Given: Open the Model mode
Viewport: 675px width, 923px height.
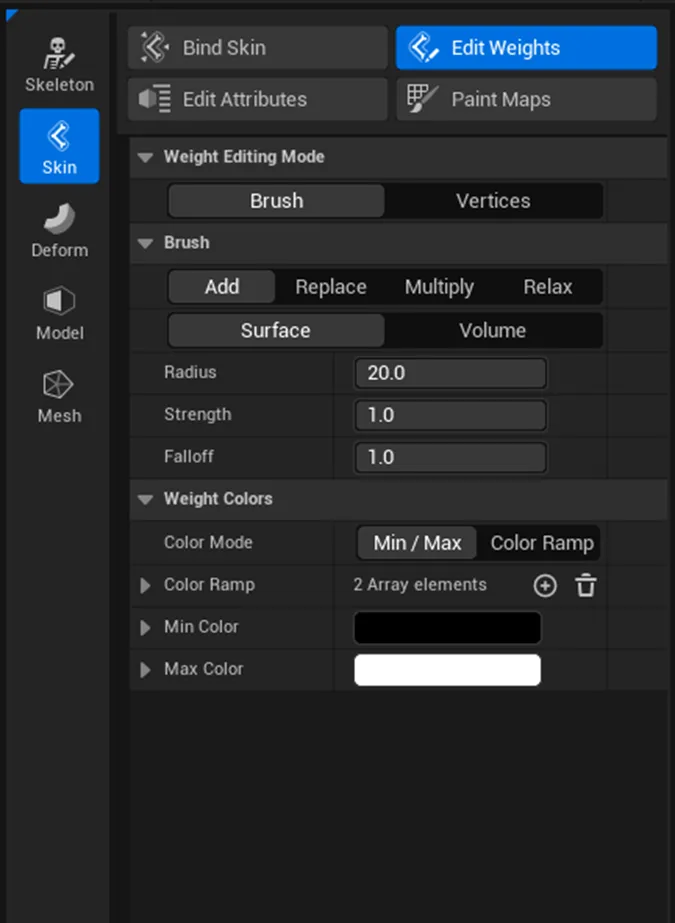Looking at the screenshot, I should [x=59, y=312].
